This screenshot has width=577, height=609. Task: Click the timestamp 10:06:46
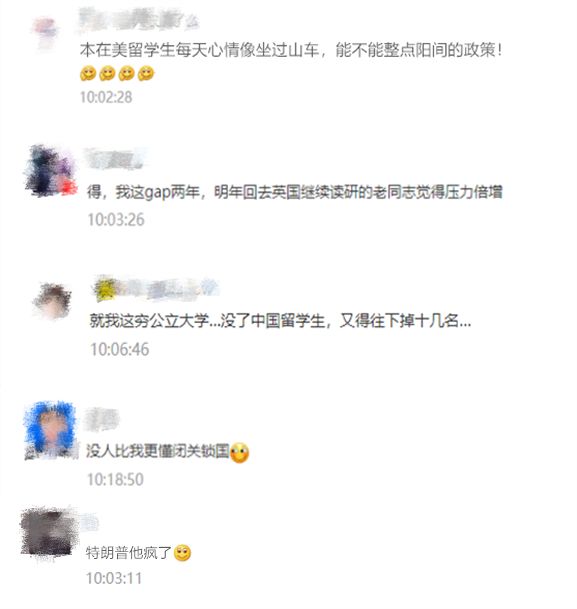coord(120,349)
